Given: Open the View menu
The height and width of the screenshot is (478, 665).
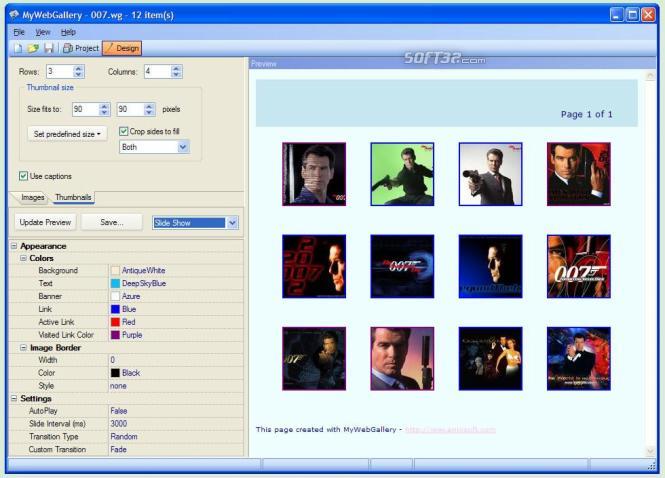Looking at the screenshot, I should (x=42, y=32).
